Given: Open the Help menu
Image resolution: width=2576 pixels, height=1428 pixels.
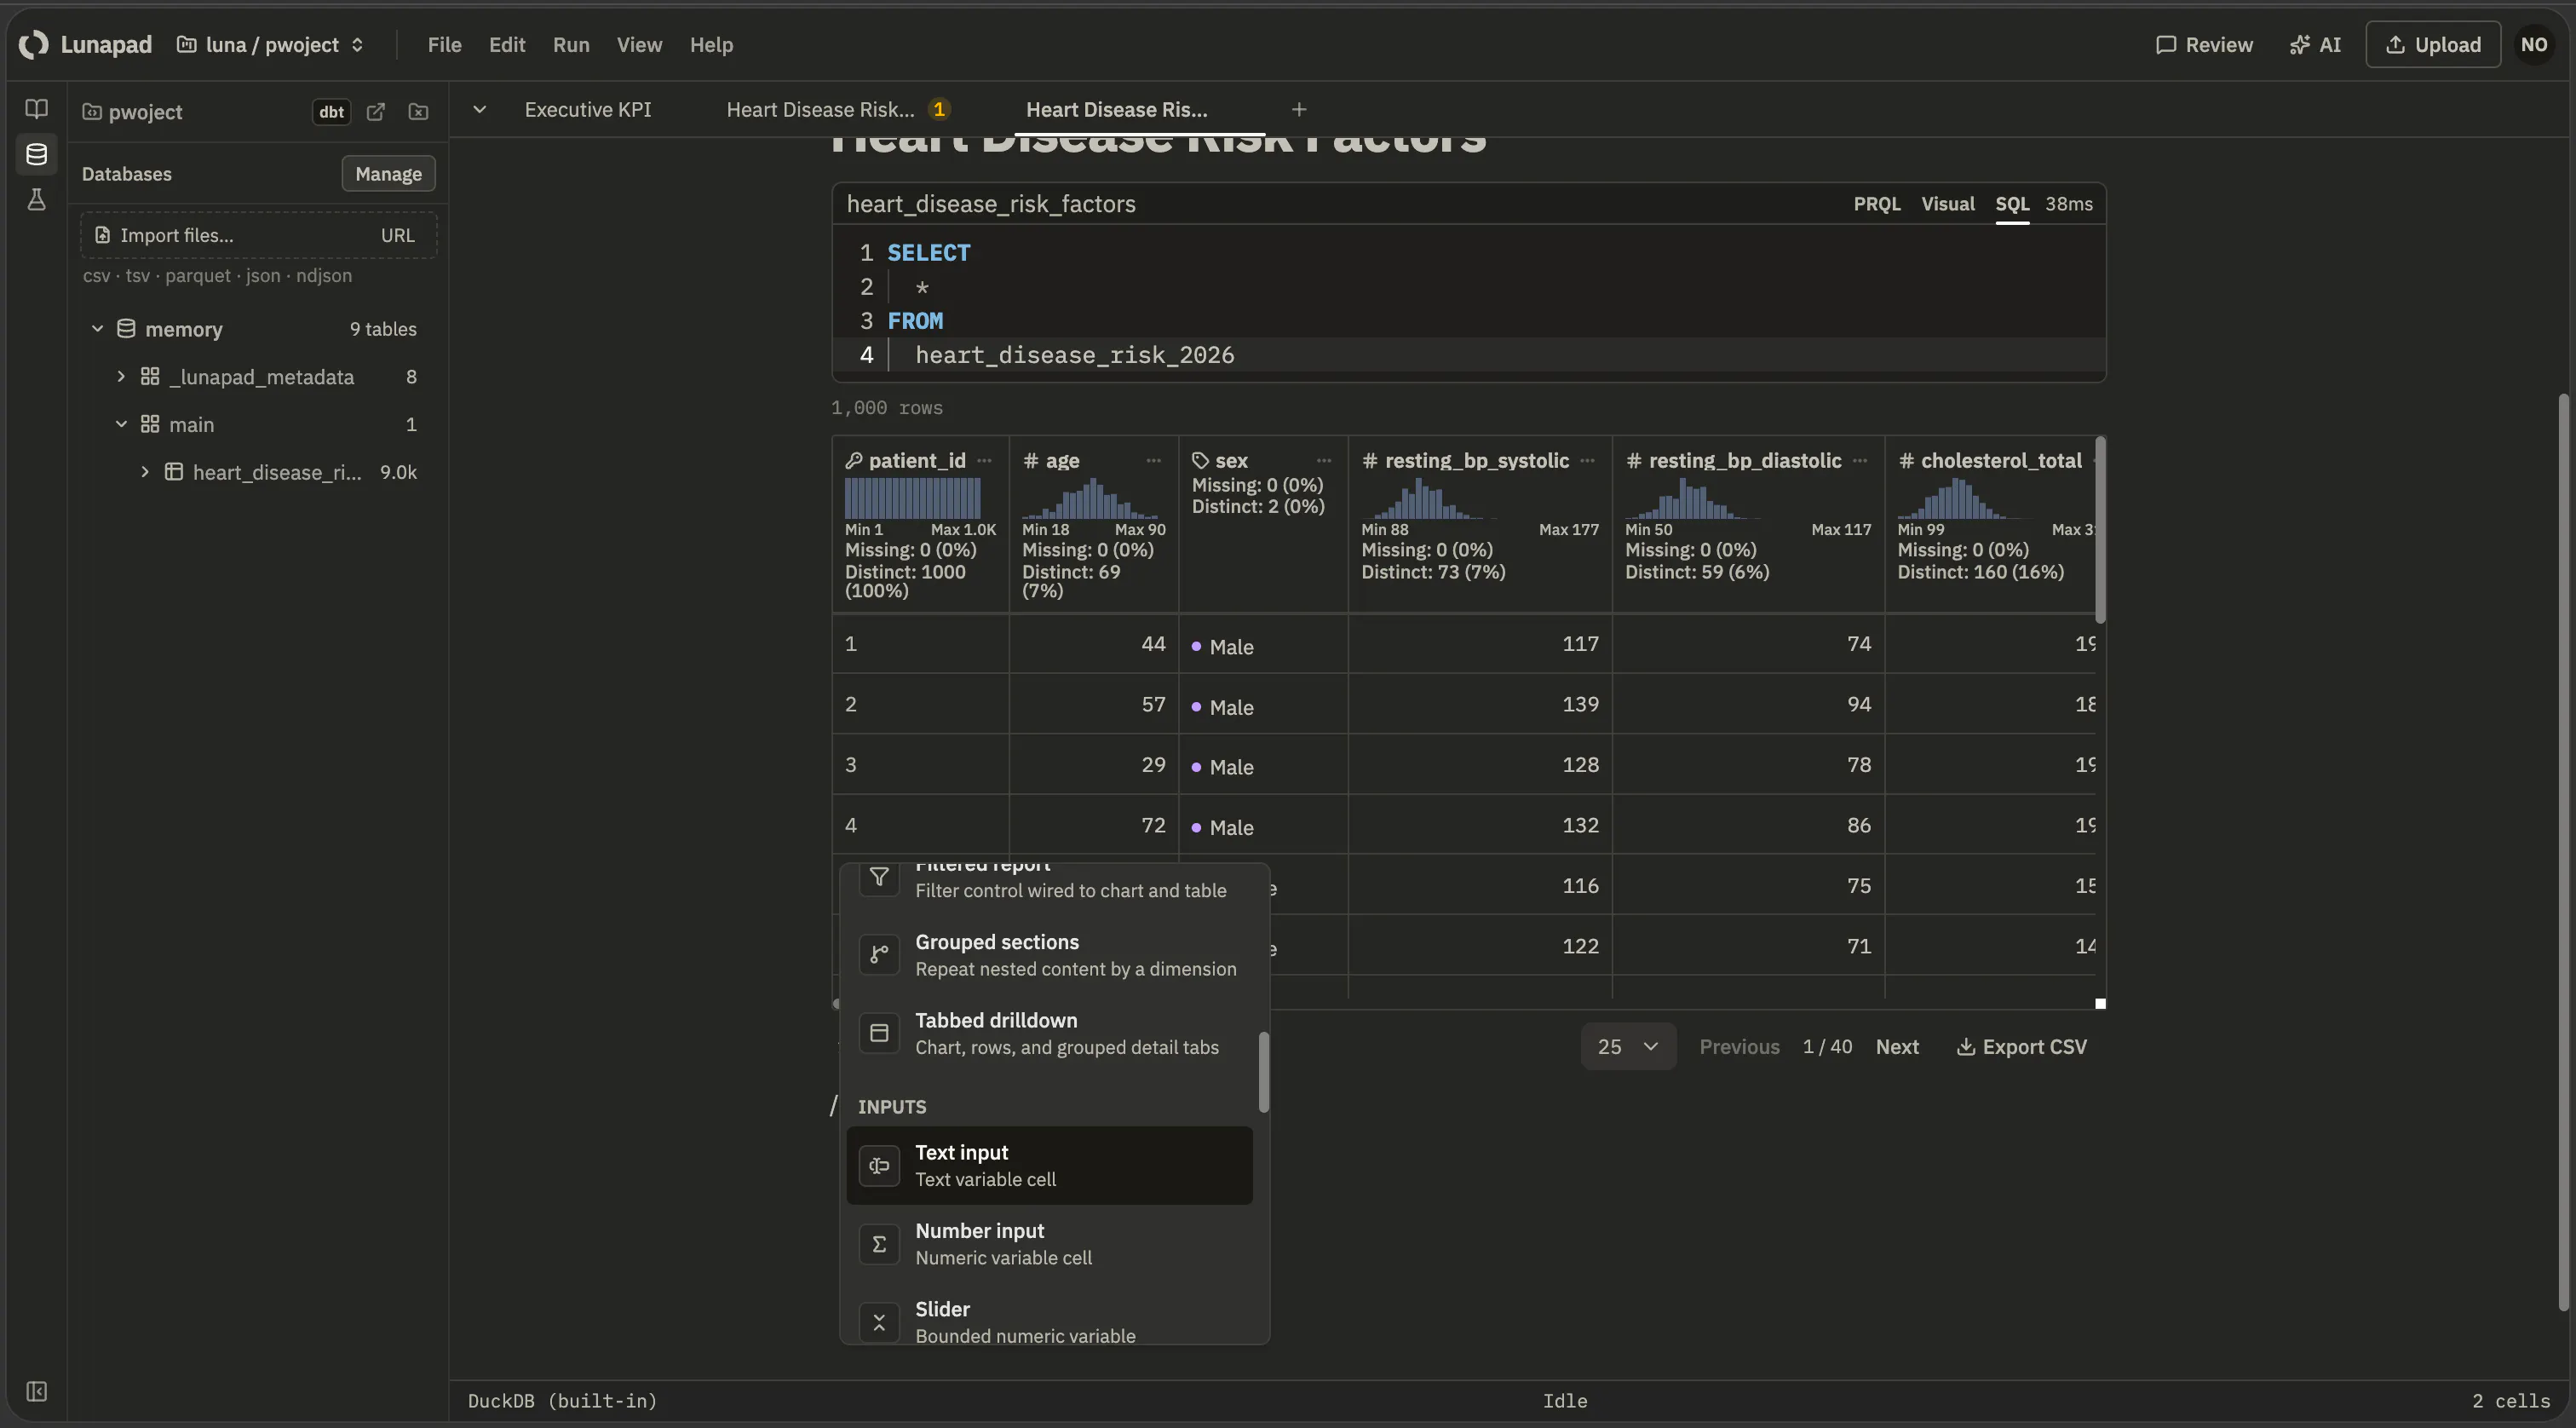Looking at the screenshot, I should 711,44.
